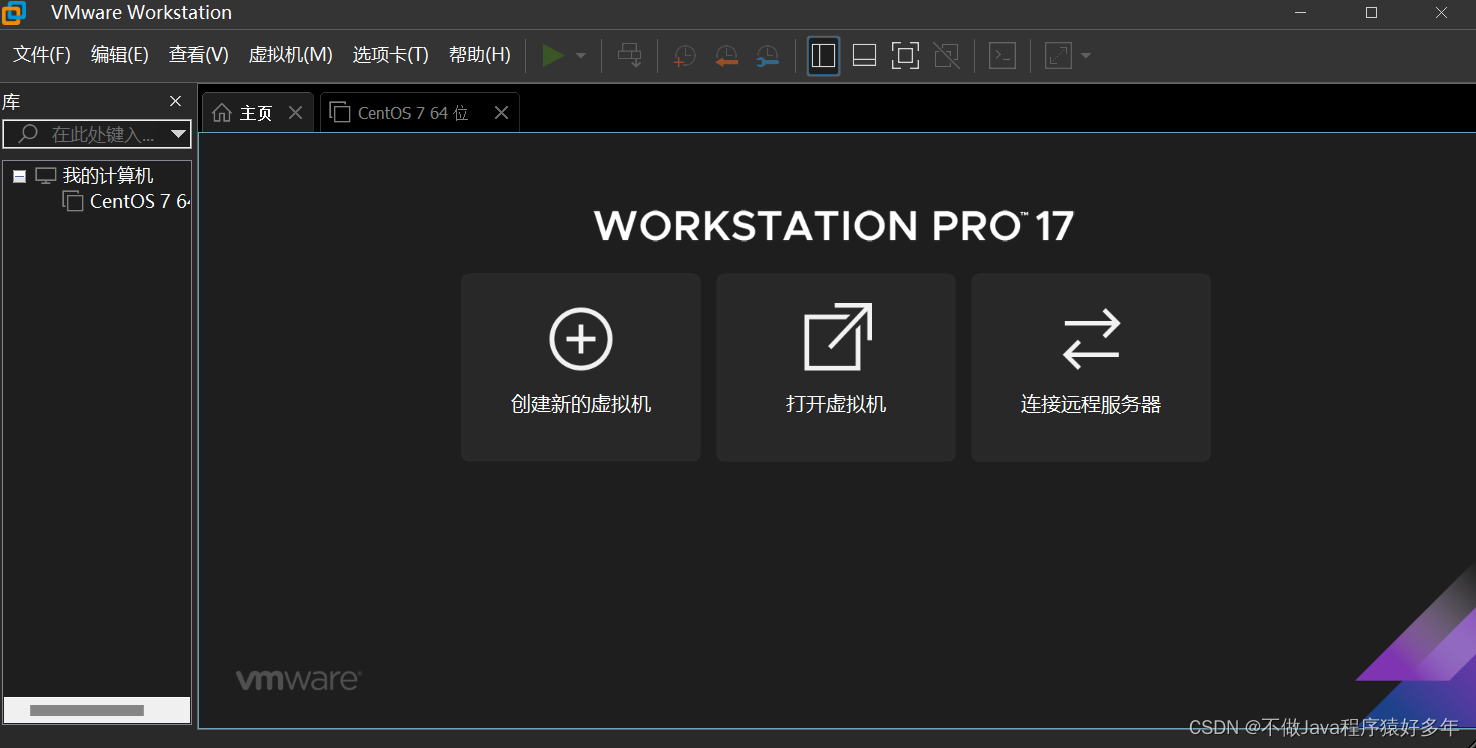Select 我的计算机 in the library tree

point(107,176)
